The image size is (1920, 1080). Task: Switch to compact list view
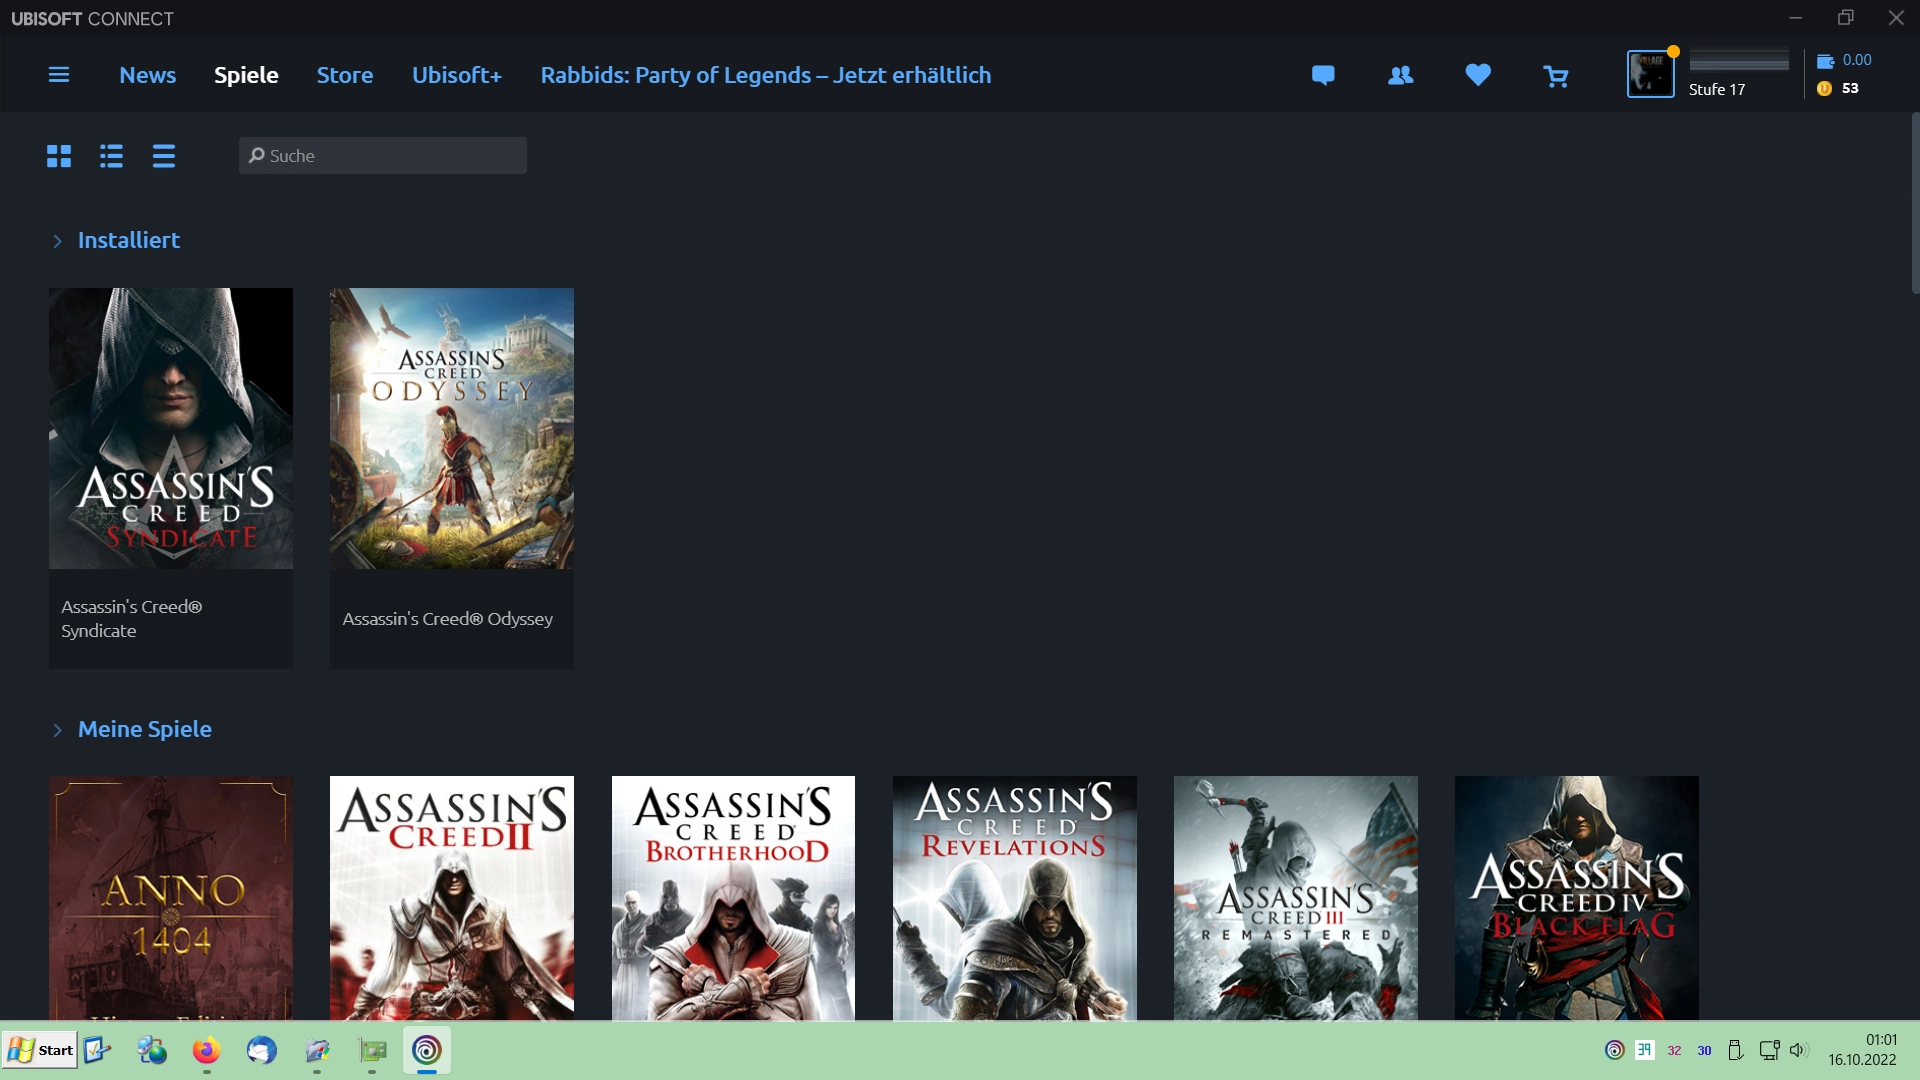[164, 156]
